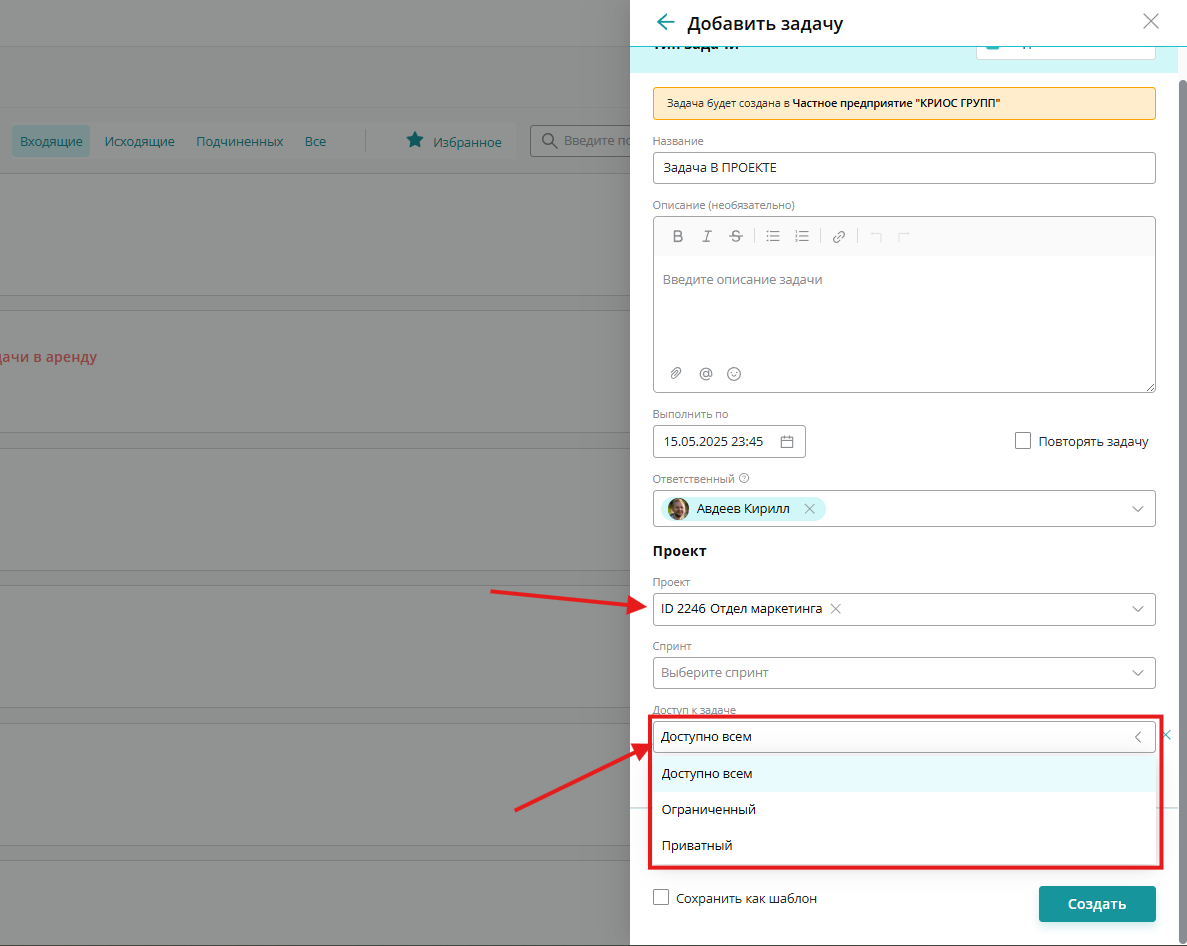Apply italic formatting in description editor
Image resolution: width=1187 pixels, height=946 pixels.
(706, 236)
